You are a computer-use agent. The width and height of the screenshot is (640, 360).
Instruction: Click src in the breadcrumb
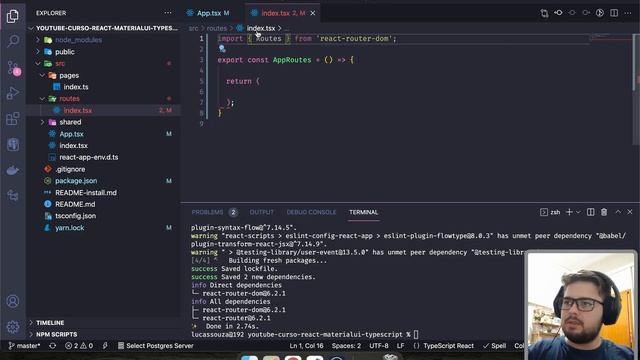[193, 28]
